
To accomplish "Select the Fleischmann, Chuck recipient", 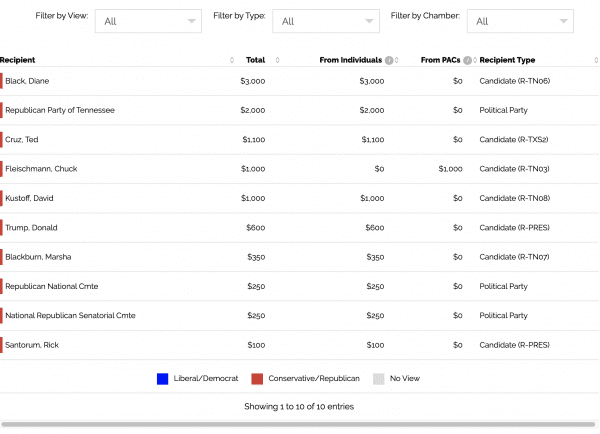I will tap(41, 169).
